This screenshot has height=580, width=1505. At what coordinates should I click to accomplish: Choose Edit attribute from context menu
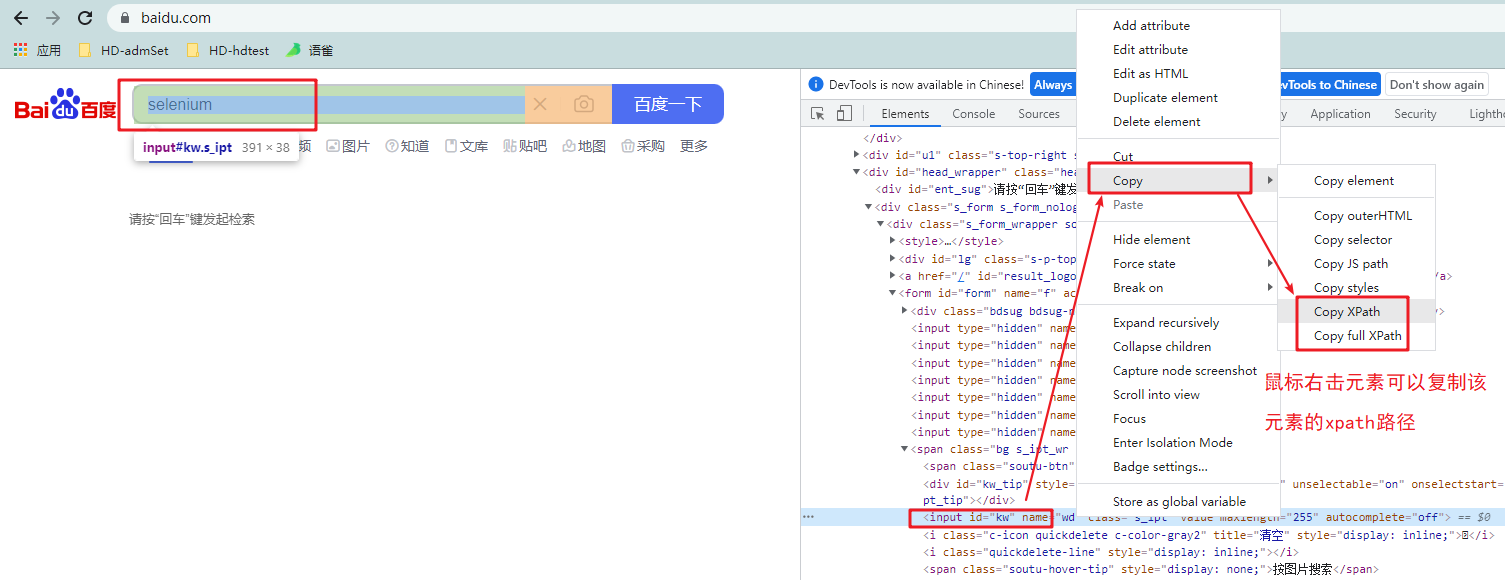[1178, 50]
